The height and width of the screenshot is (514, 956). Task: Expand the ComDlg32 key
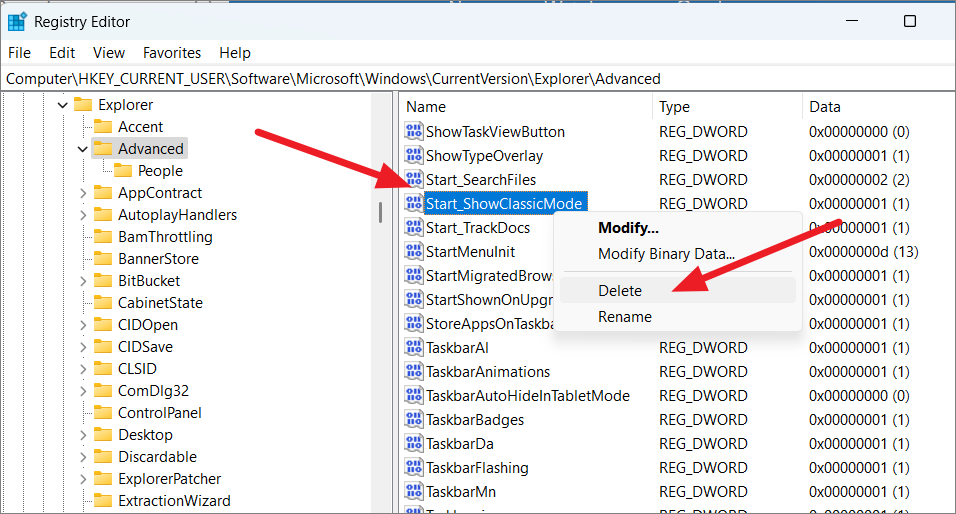tap(83, 391)
